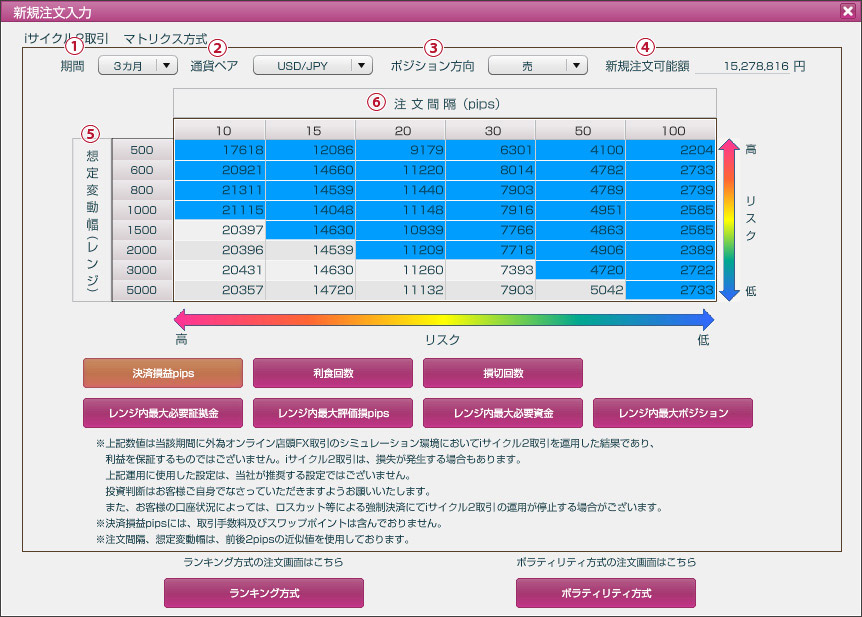Click the cell showing 5042
Viewport: 862px width, 617px height.
point(580,290)
